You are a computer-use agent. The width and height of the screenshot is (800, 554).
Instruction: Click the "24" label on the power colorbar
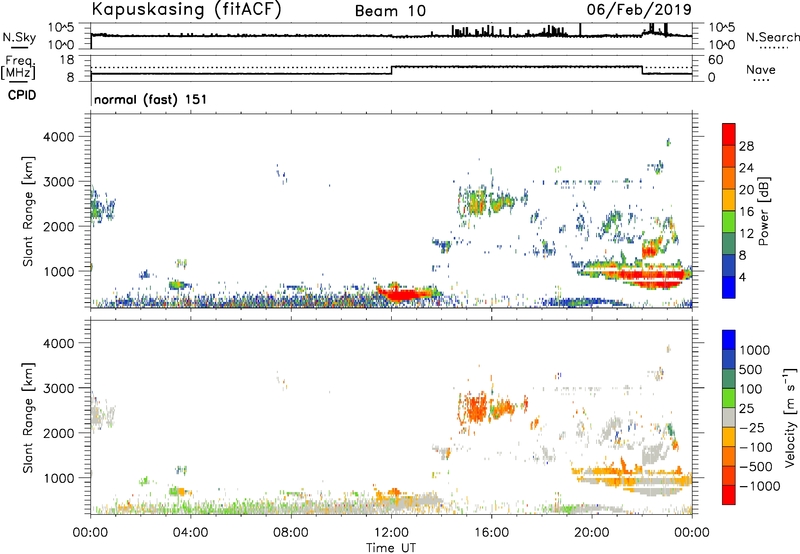[746, 168]
